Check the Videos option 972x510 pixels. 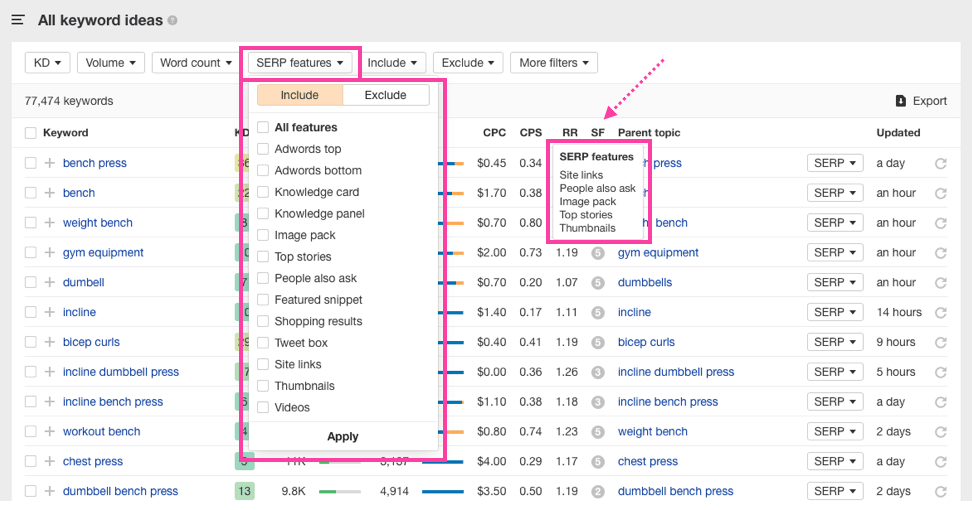[263, 407]
